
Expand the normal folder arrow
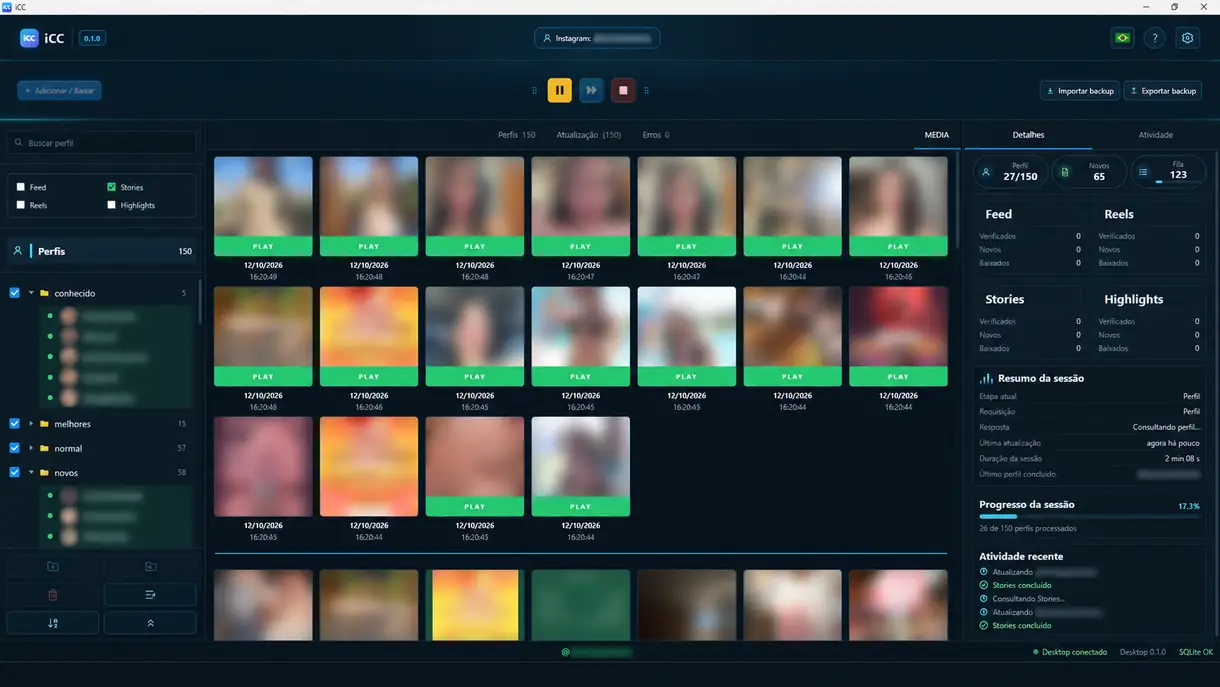tap(31, 448)
